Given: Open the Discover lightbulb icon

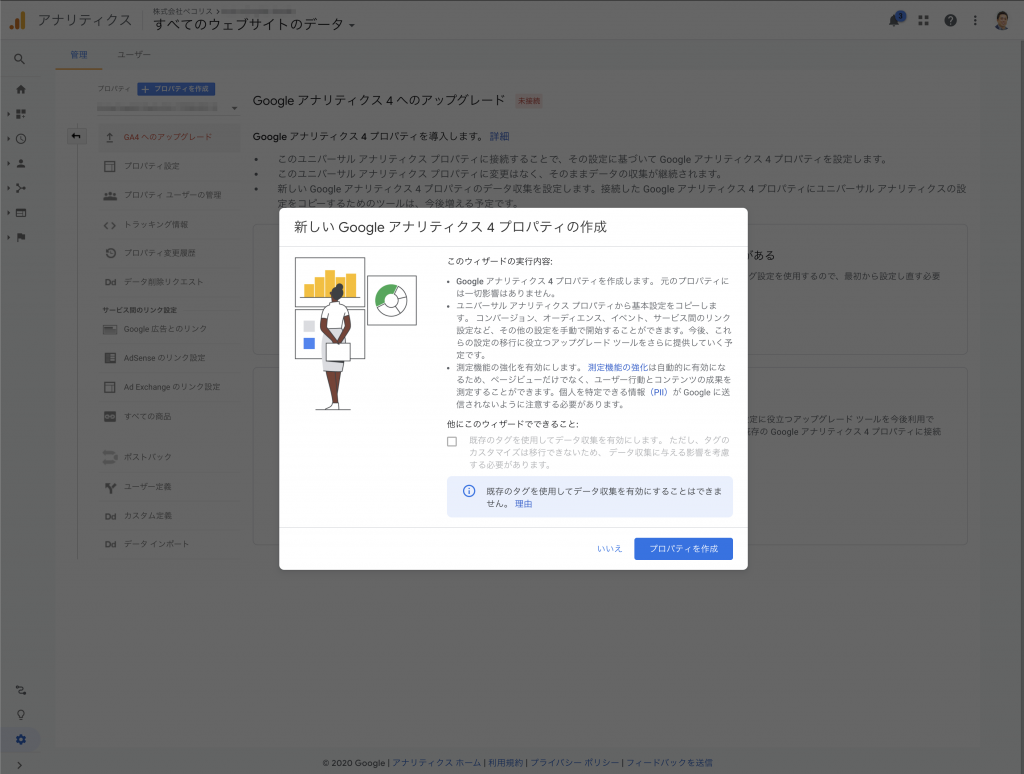Looking at the screenshot, I should (x=21, y=715).
